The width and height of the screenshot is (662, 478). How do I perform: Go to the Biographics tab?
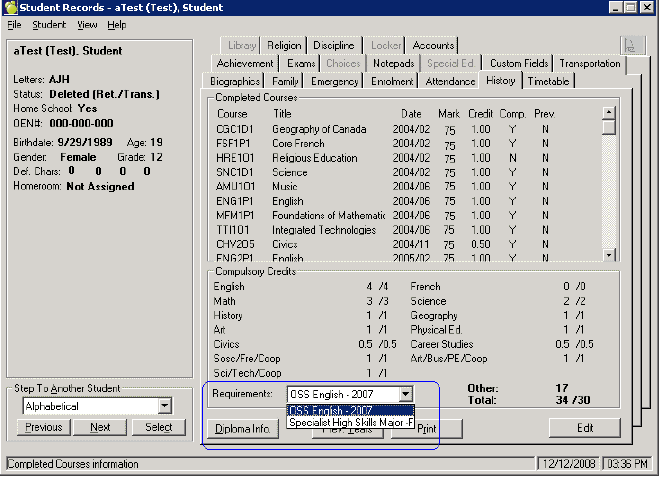[236, 81]
